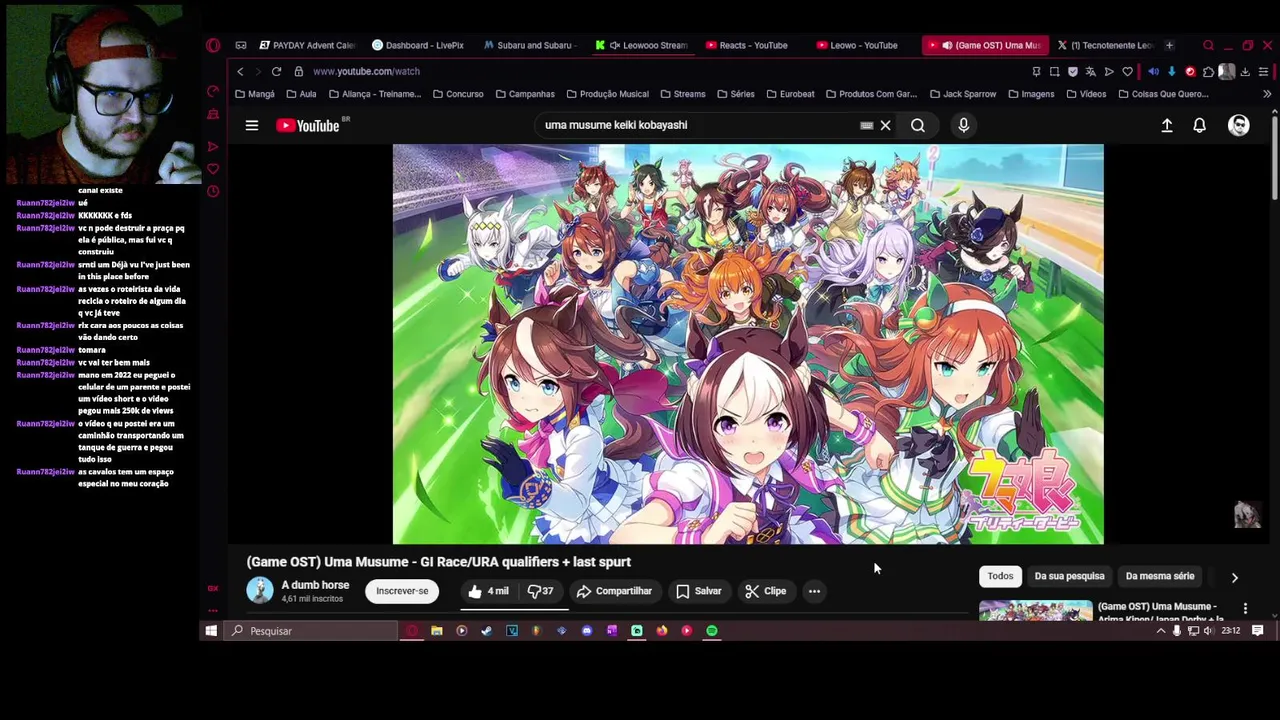Click A dumb horse channel avatar
1280x720 pixels.
(260, 590)
